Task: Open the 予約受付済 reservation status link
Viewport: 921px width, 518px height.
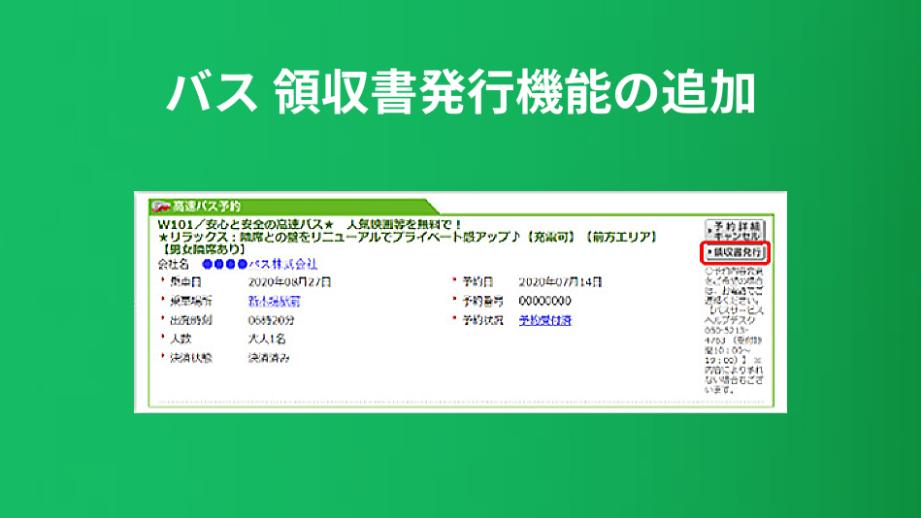Action: pos(545,320)
